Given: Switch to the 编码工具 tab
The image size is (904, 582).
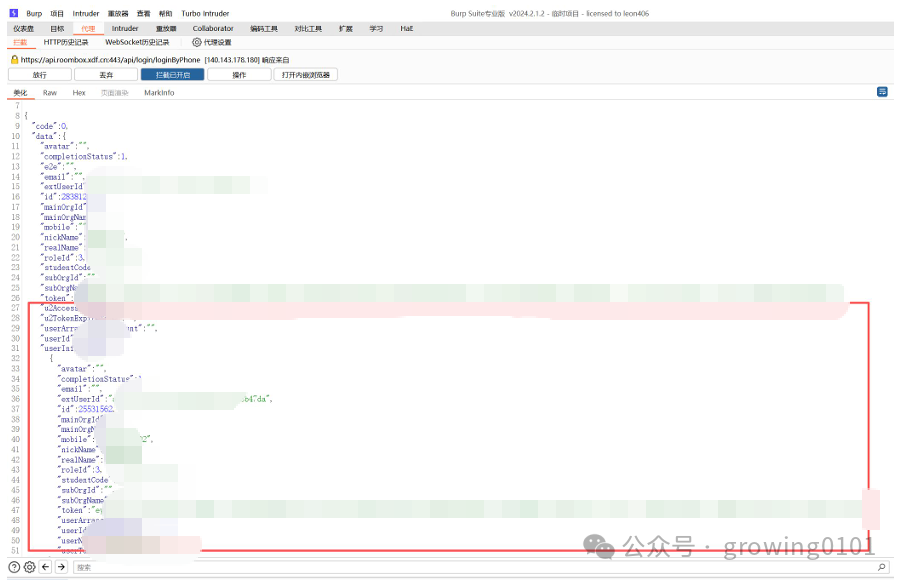Looking at the screenshot, I should click(x=264, y=28).
